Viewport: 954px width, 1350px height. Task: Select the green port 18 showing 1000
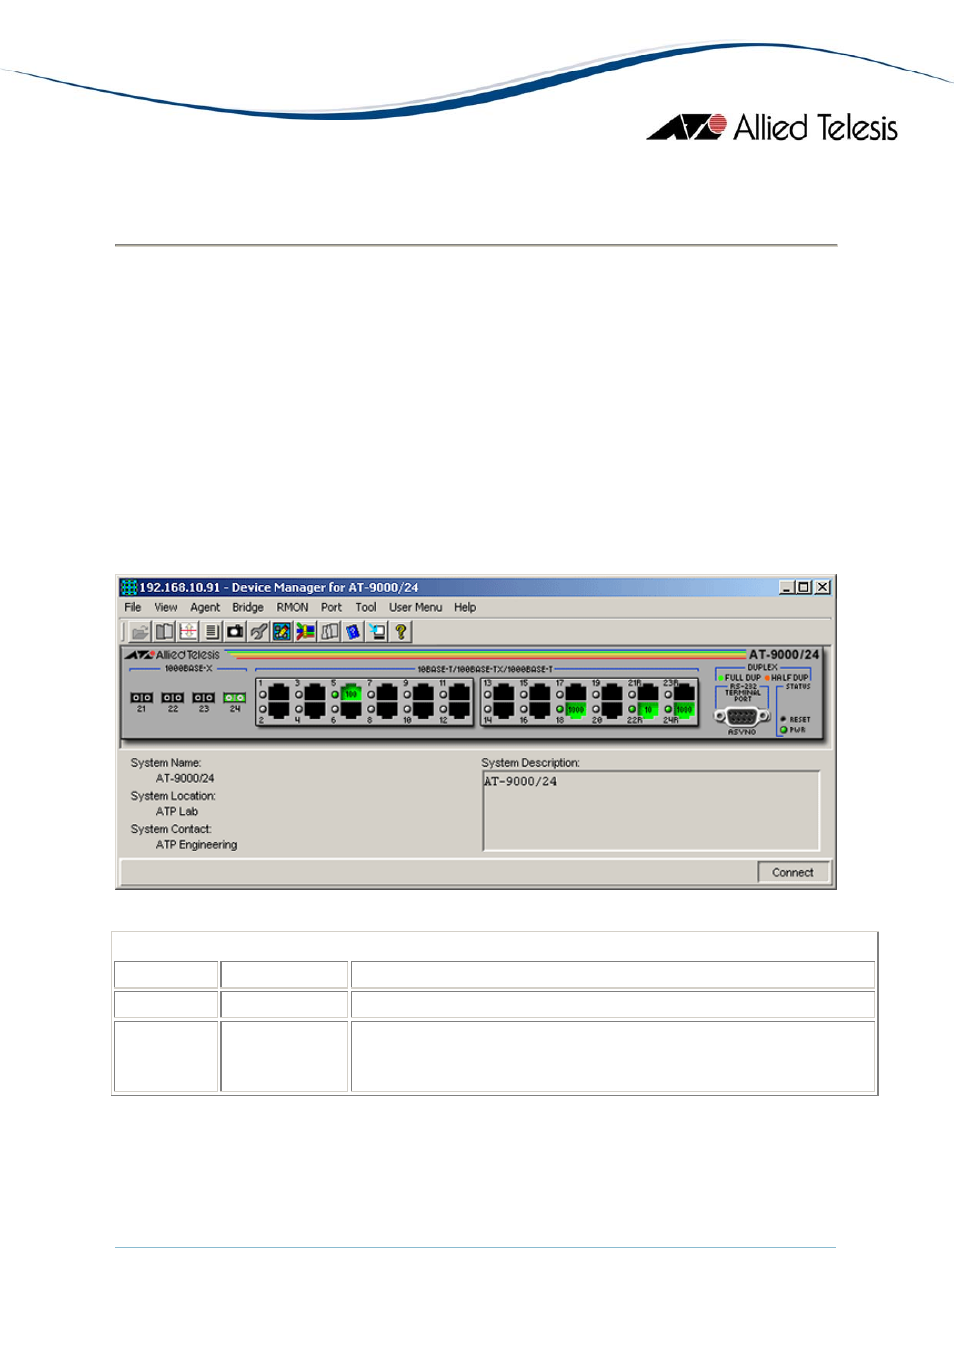[576, 710]
